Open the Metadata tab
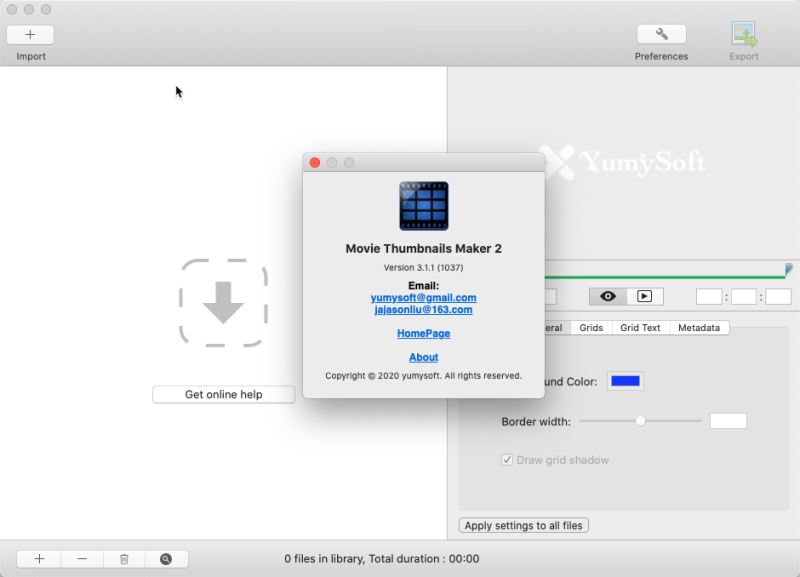Viewport: 800px width, 577px height. (x=699, y=328)
